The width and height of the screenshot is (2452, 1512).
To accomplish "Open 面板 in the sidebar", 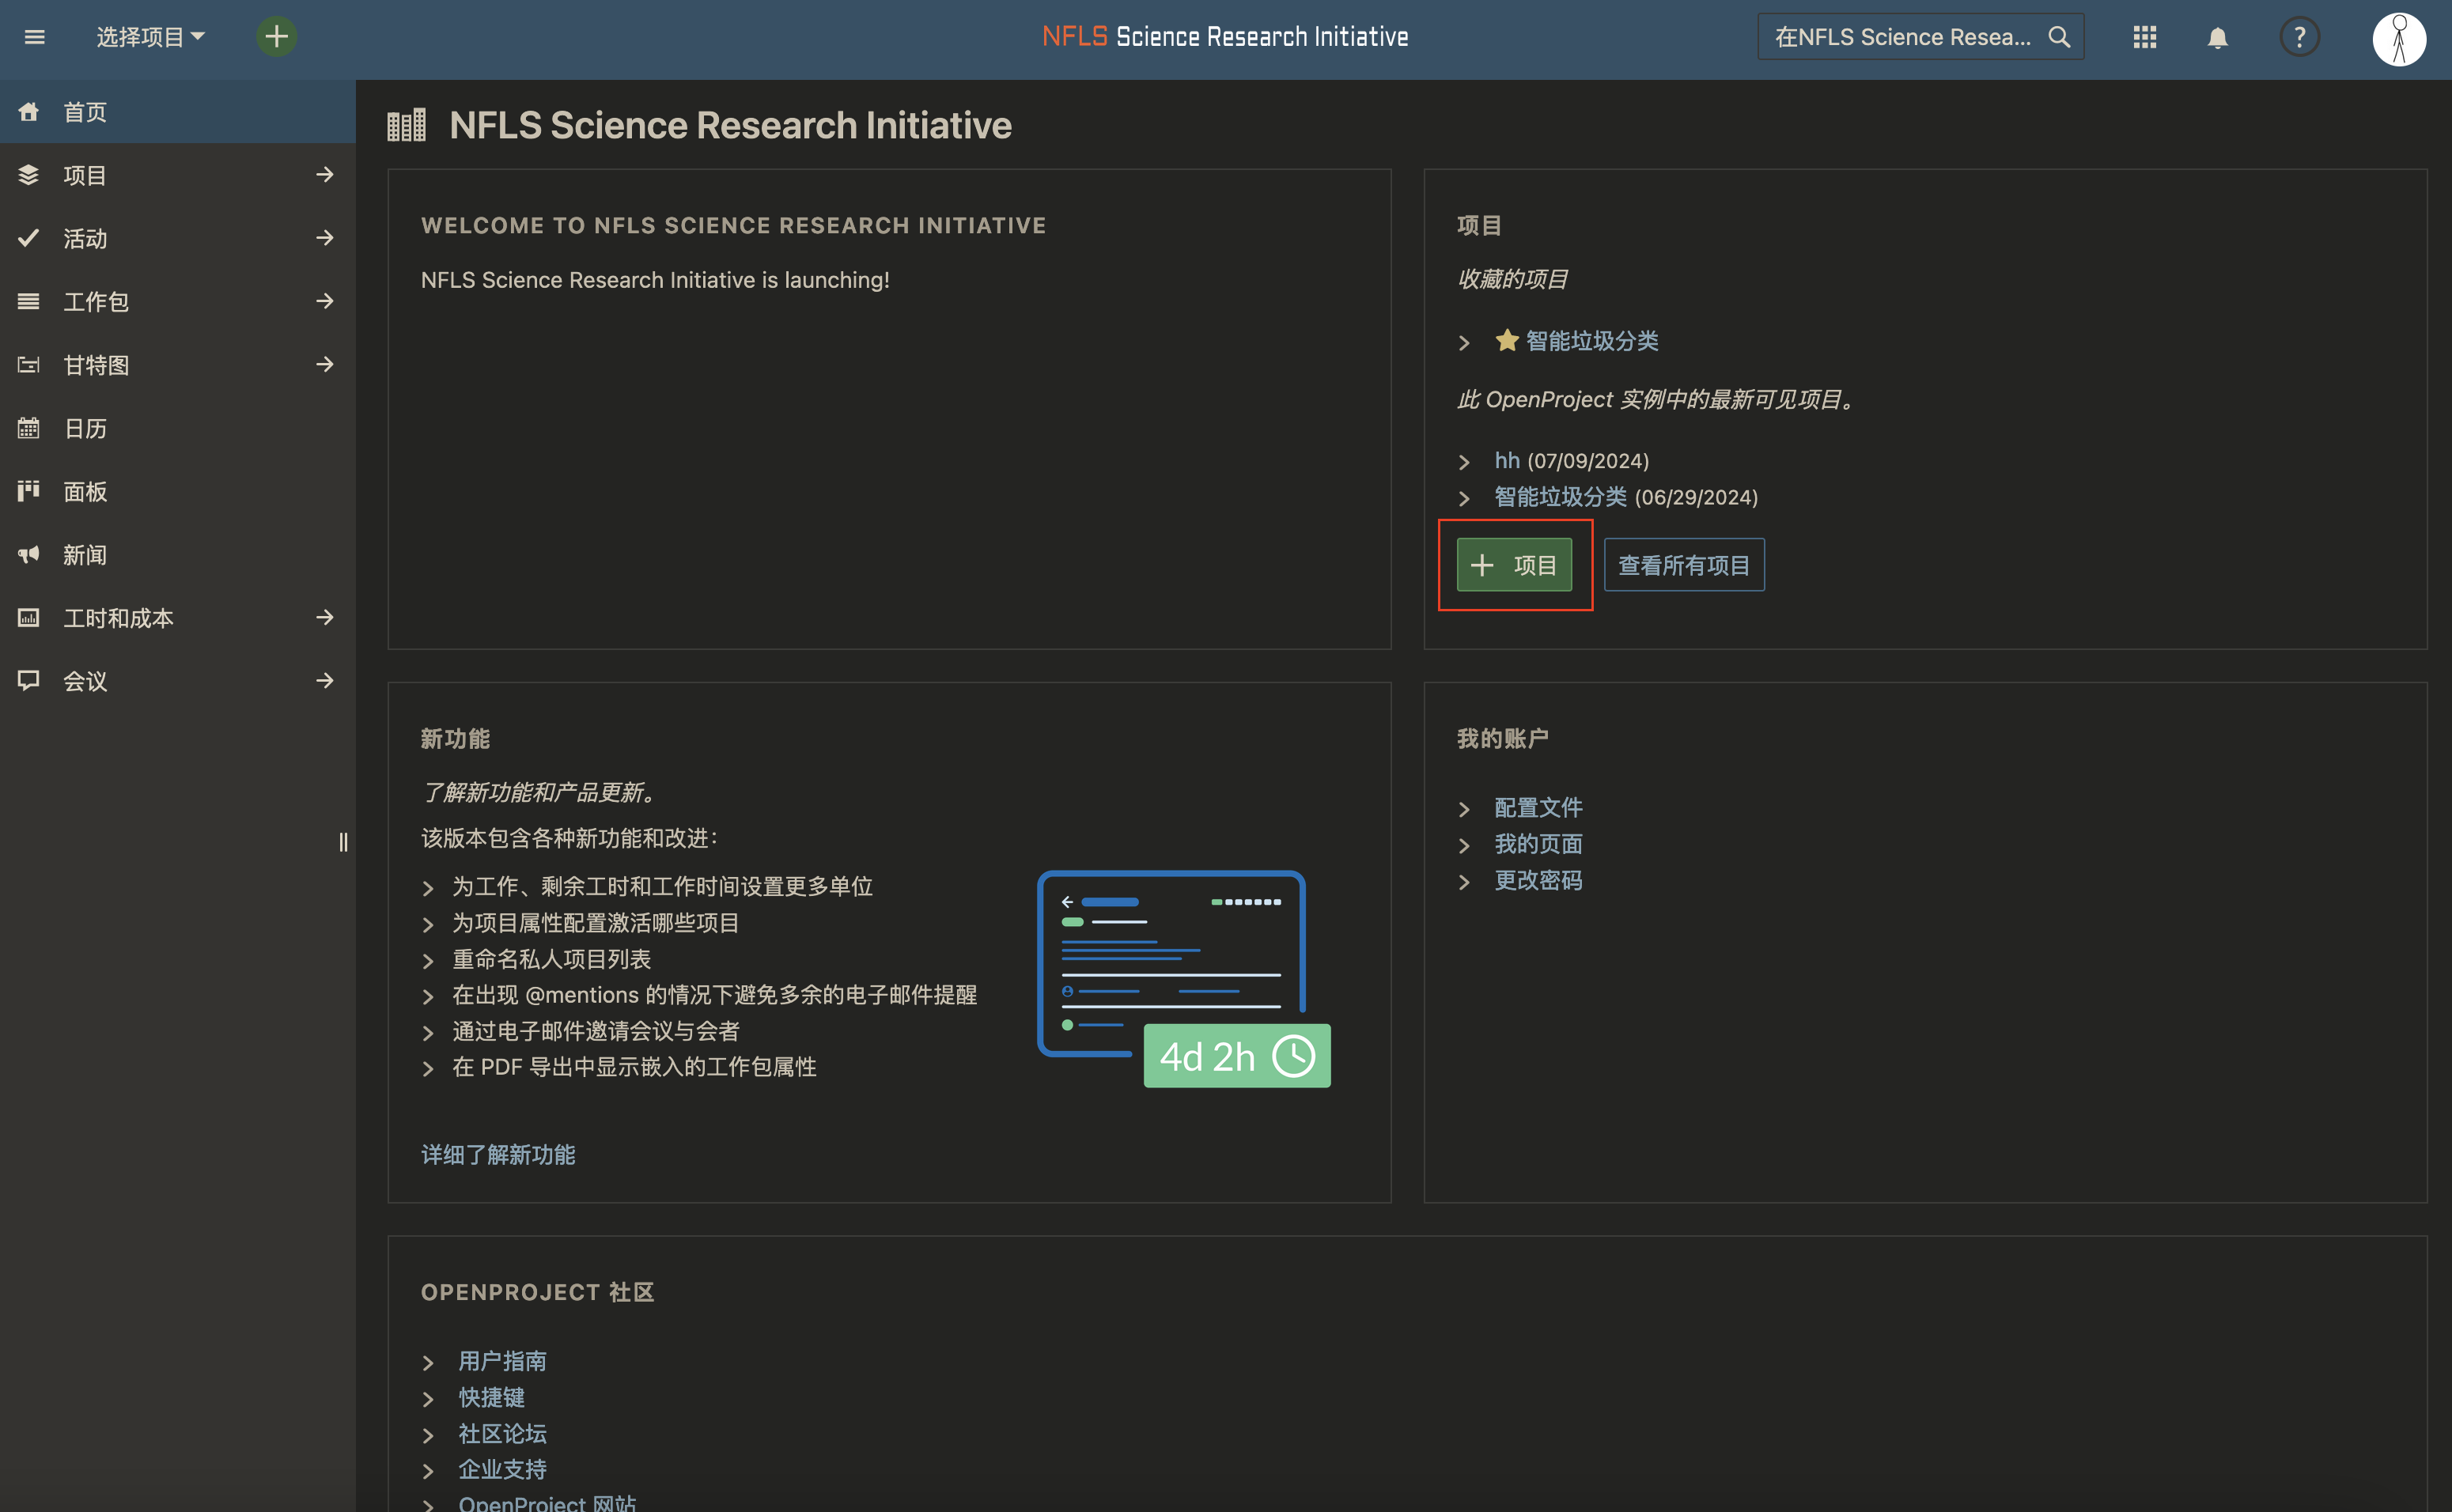I will click(x=85, y=492).
